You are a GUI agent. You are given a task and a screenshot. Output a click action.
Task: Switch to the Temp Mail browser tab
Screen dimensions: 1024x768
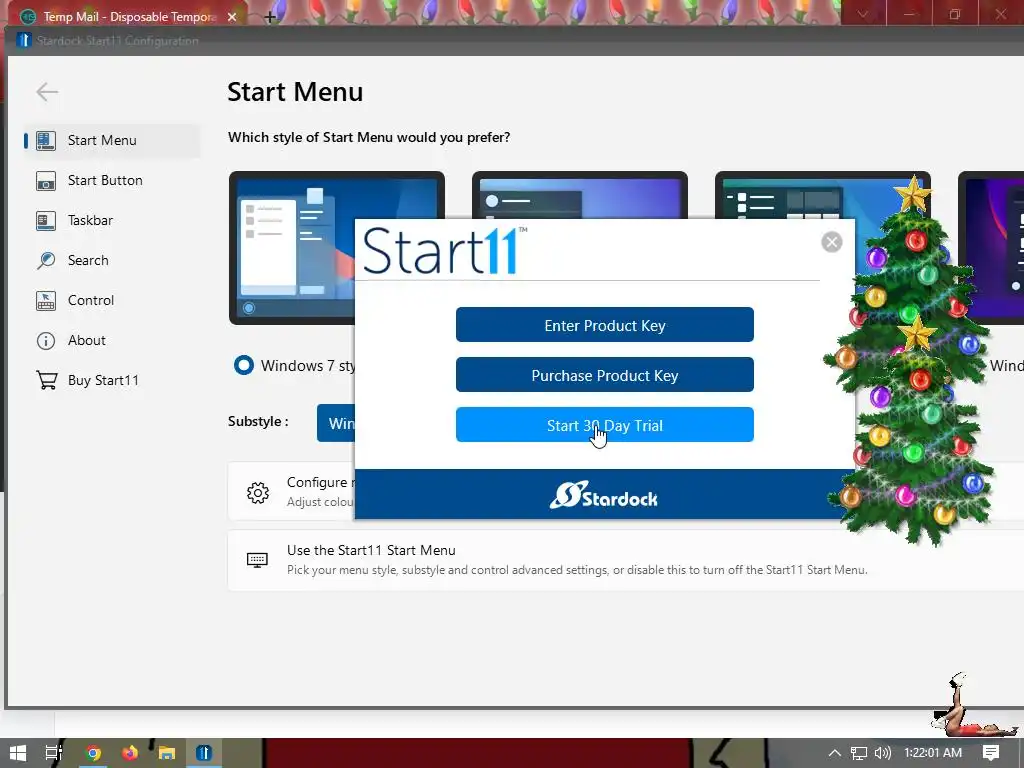pyautogui.click(x=128, y=16)
